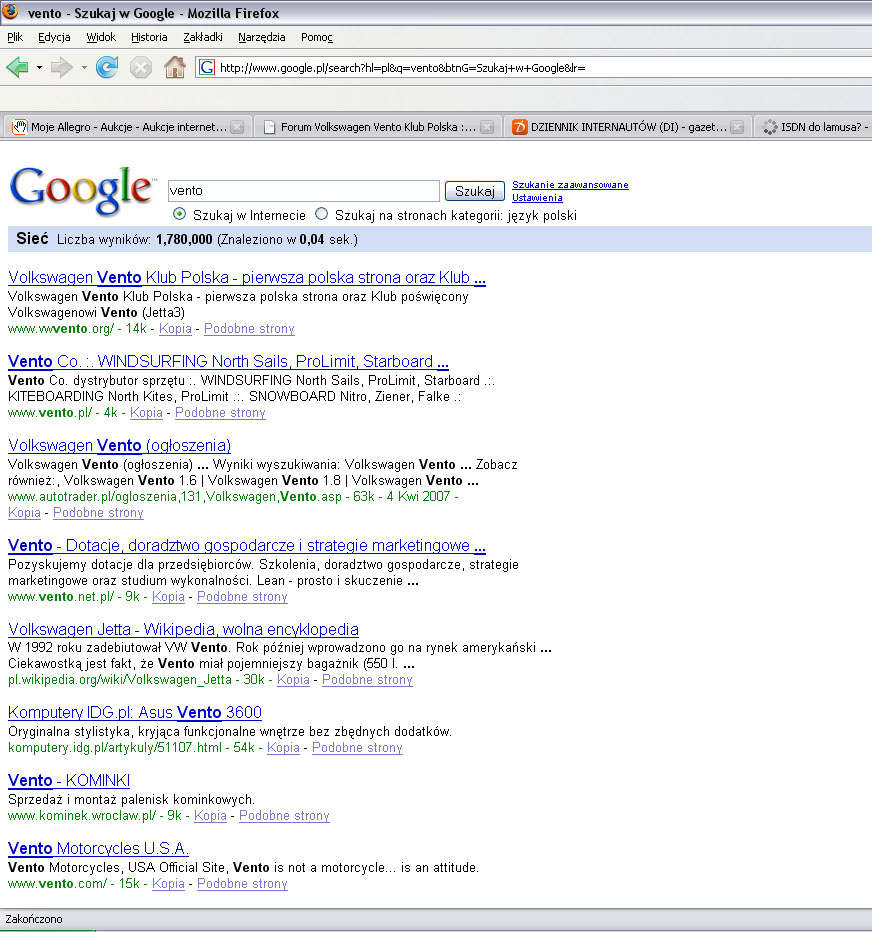Open Vento - Dotacje, doradztwo gospodarcze result

click(x=247, y=546)
